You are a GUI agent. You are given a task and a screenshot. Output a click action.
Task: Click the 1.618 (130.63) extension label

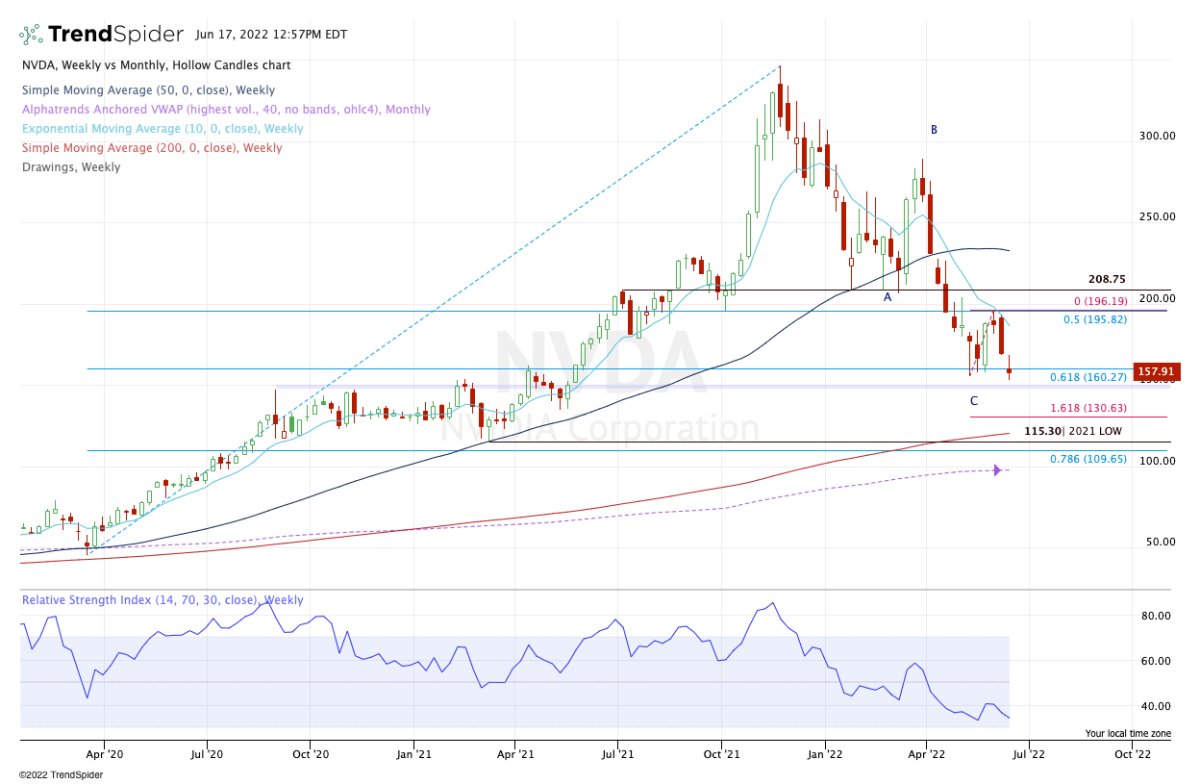(x=1088, y=408)
